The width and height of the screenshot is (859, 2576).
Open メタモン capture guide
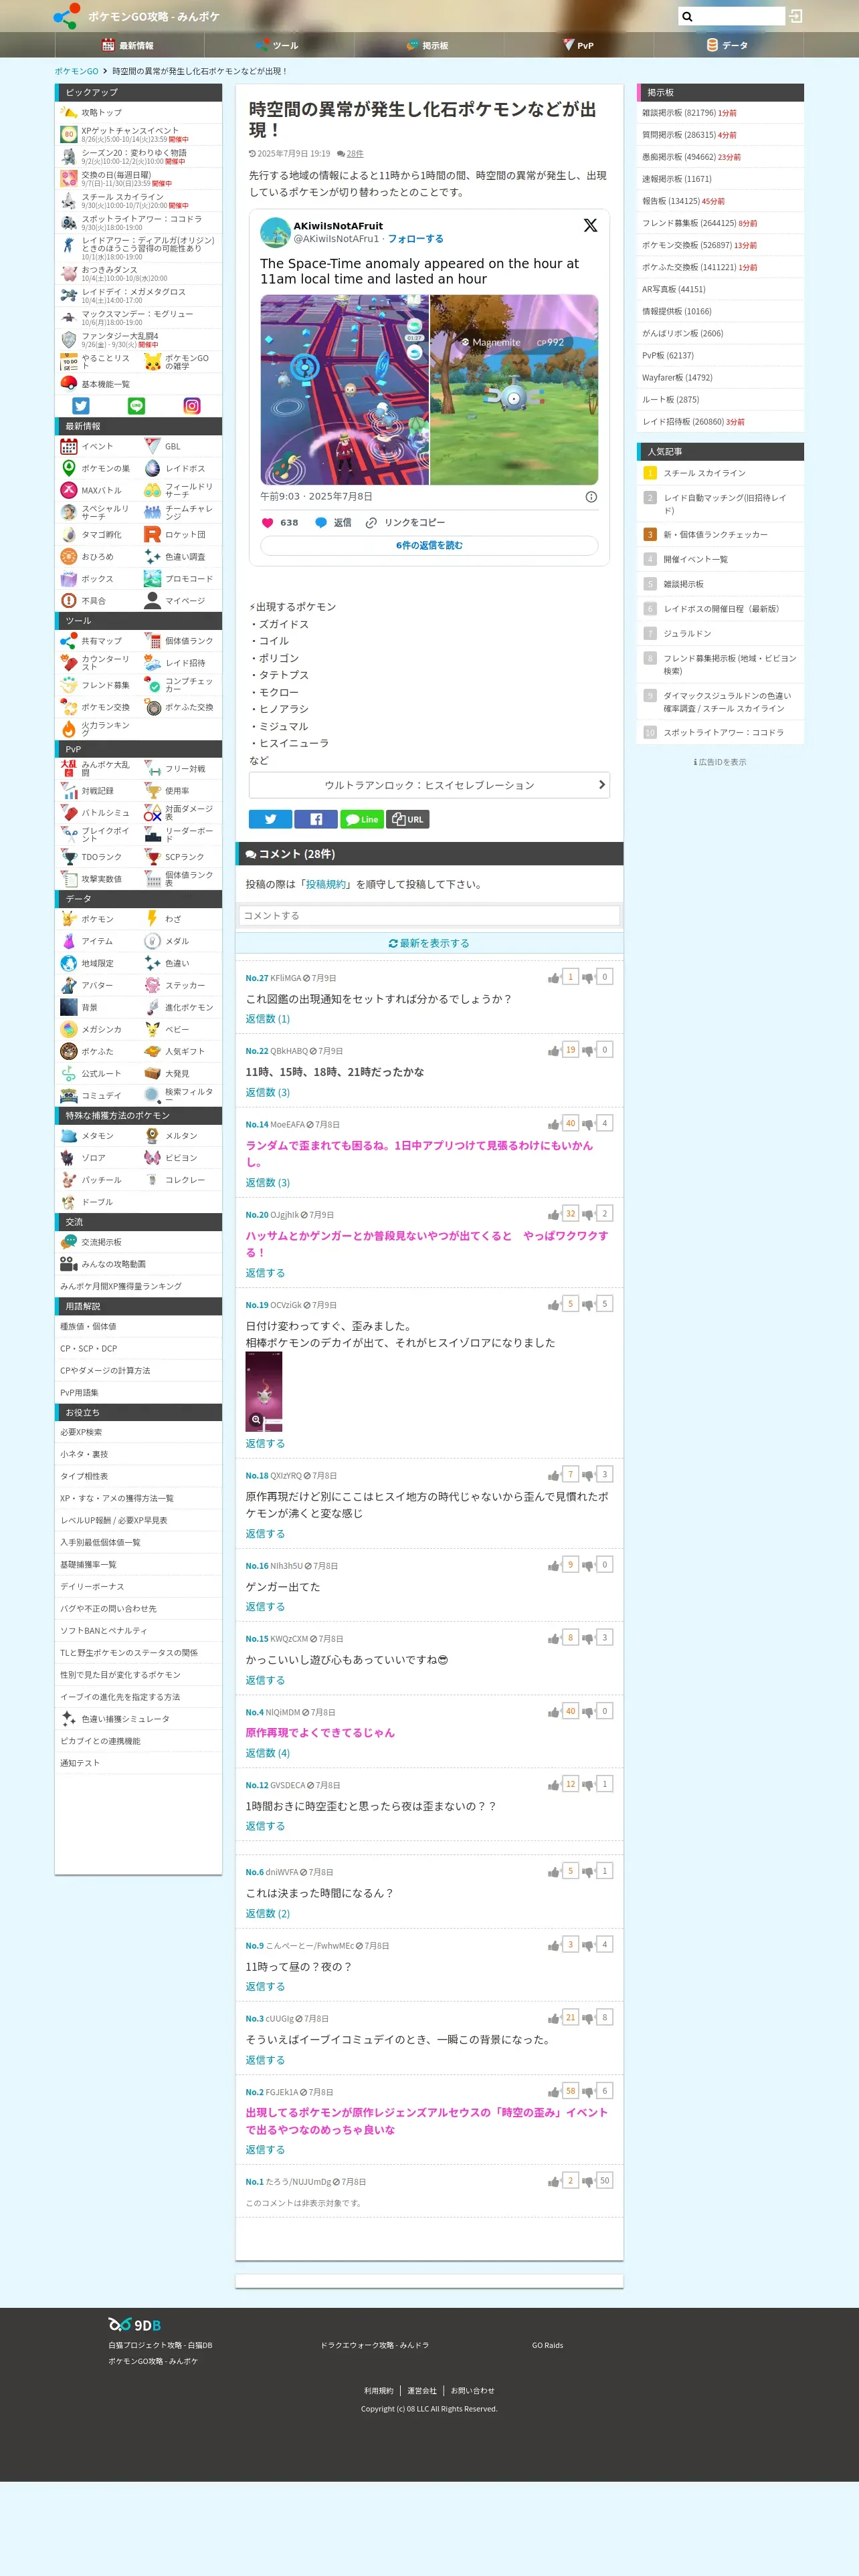click(x=97, y=1136)
